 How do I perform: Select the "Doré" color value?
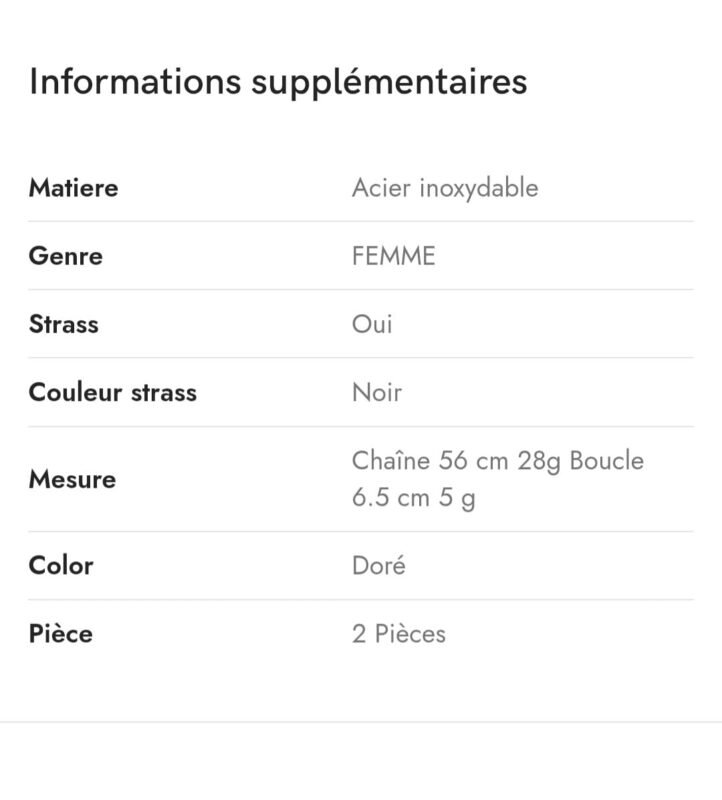tap(378, 565)
